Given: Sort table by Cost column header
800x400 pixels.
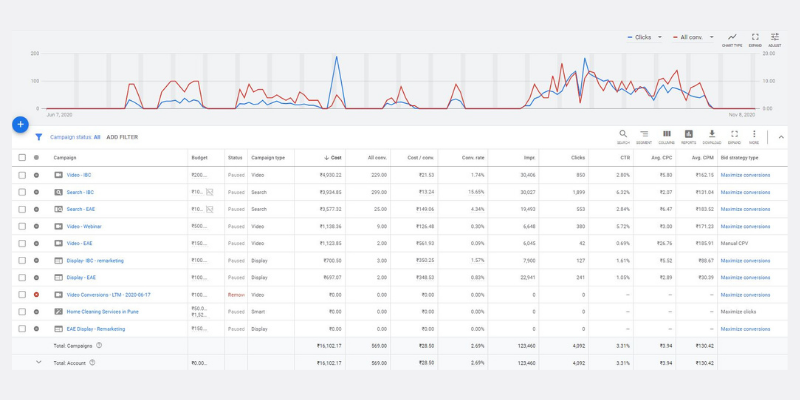Looking at the screenshot, I should (334, 158).
